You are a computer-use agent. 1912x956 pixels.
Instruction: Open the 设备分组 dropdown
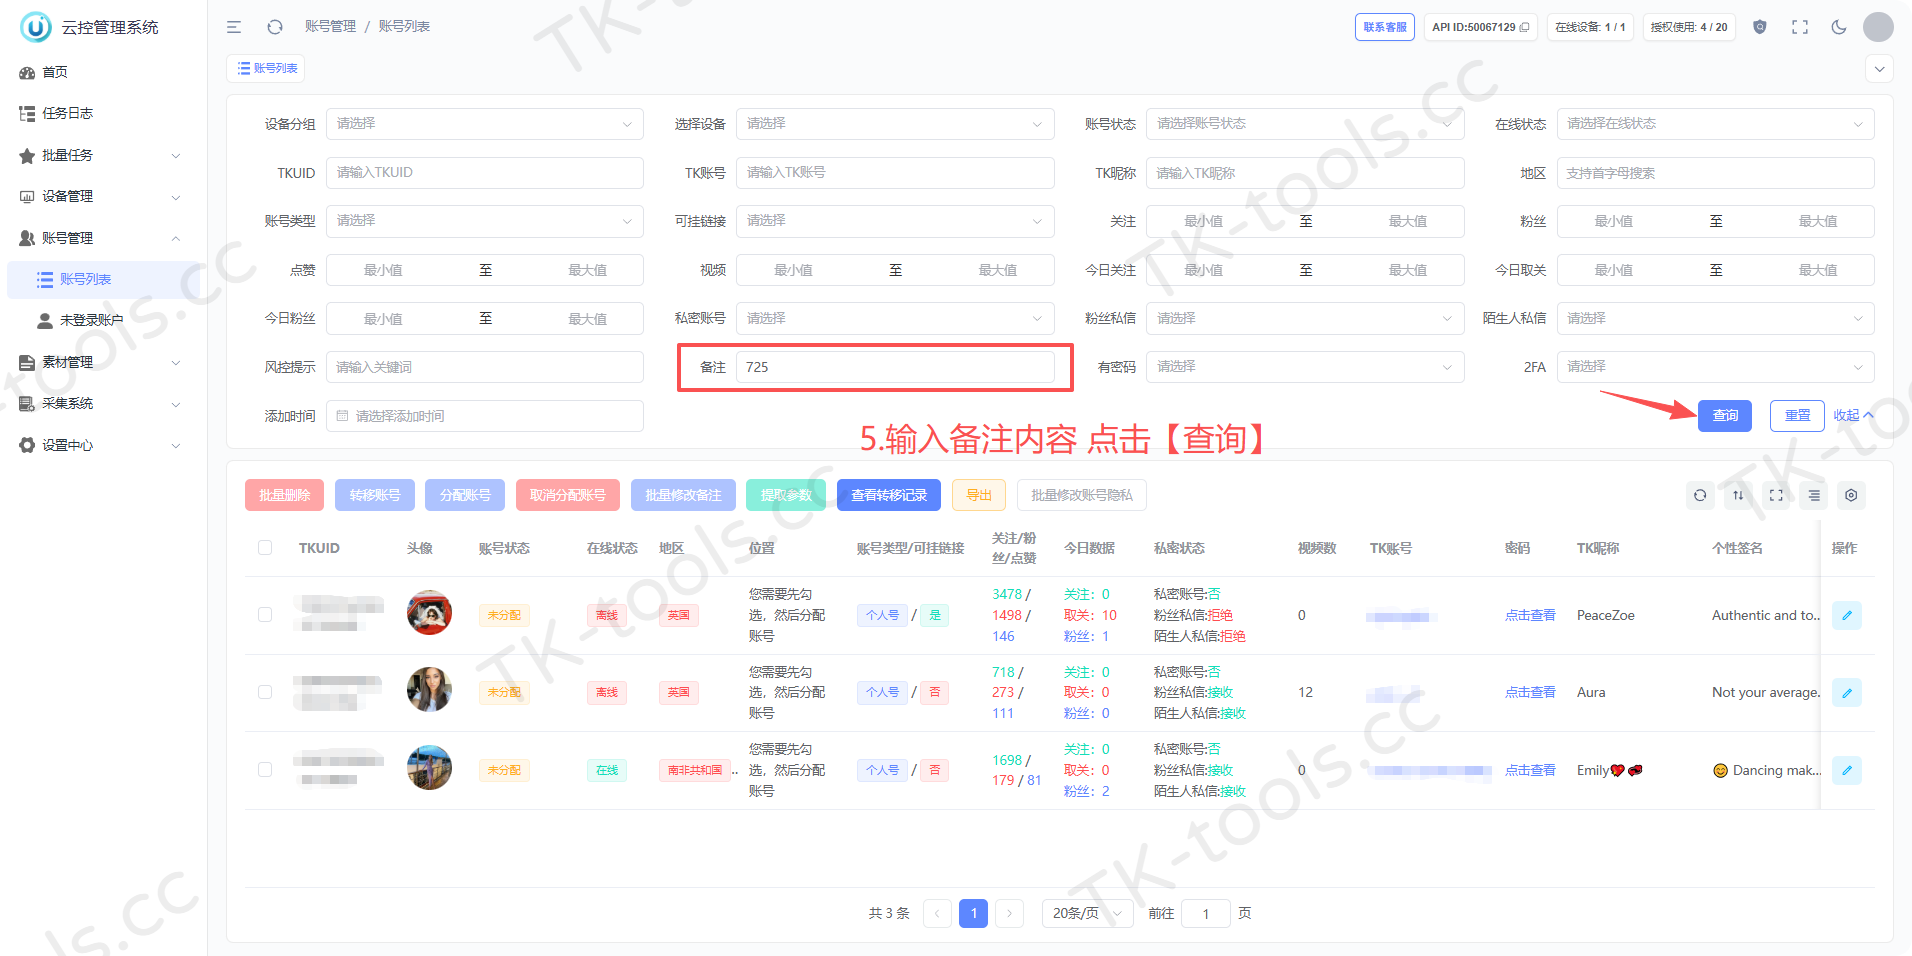485,124
